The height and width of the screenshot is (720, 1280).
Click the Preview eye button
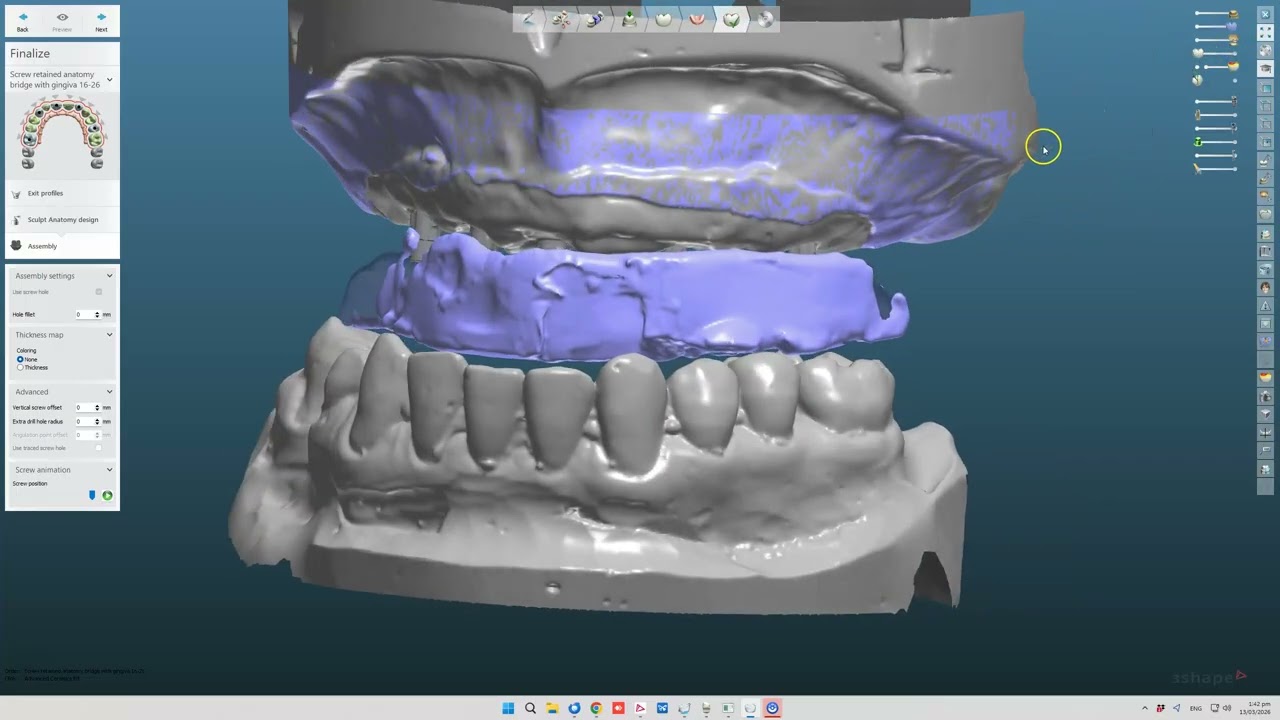pos(62,21)
